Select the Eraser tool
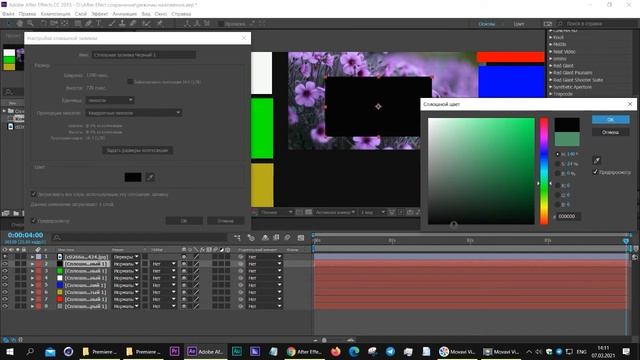This screenshot has width=640, height=360. [133, 24]
